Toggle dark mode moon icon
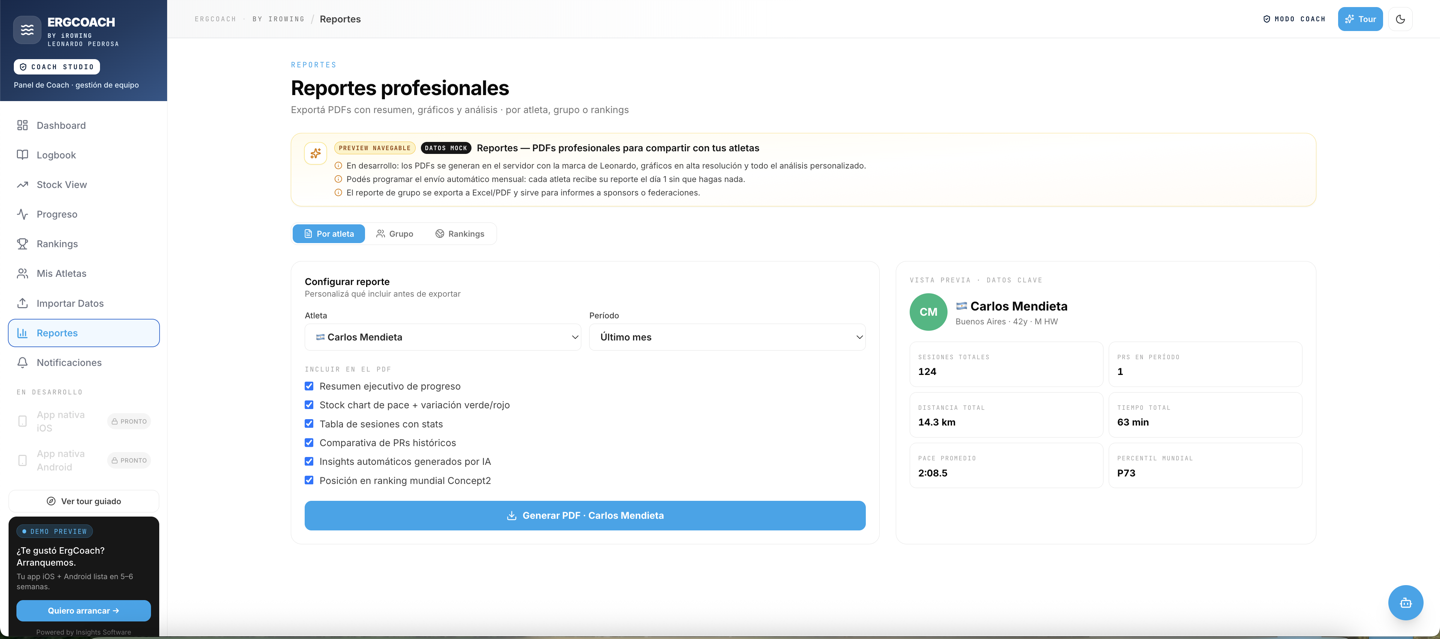The height and width of the screenshot is (639, 1440). coord(1400,19)
